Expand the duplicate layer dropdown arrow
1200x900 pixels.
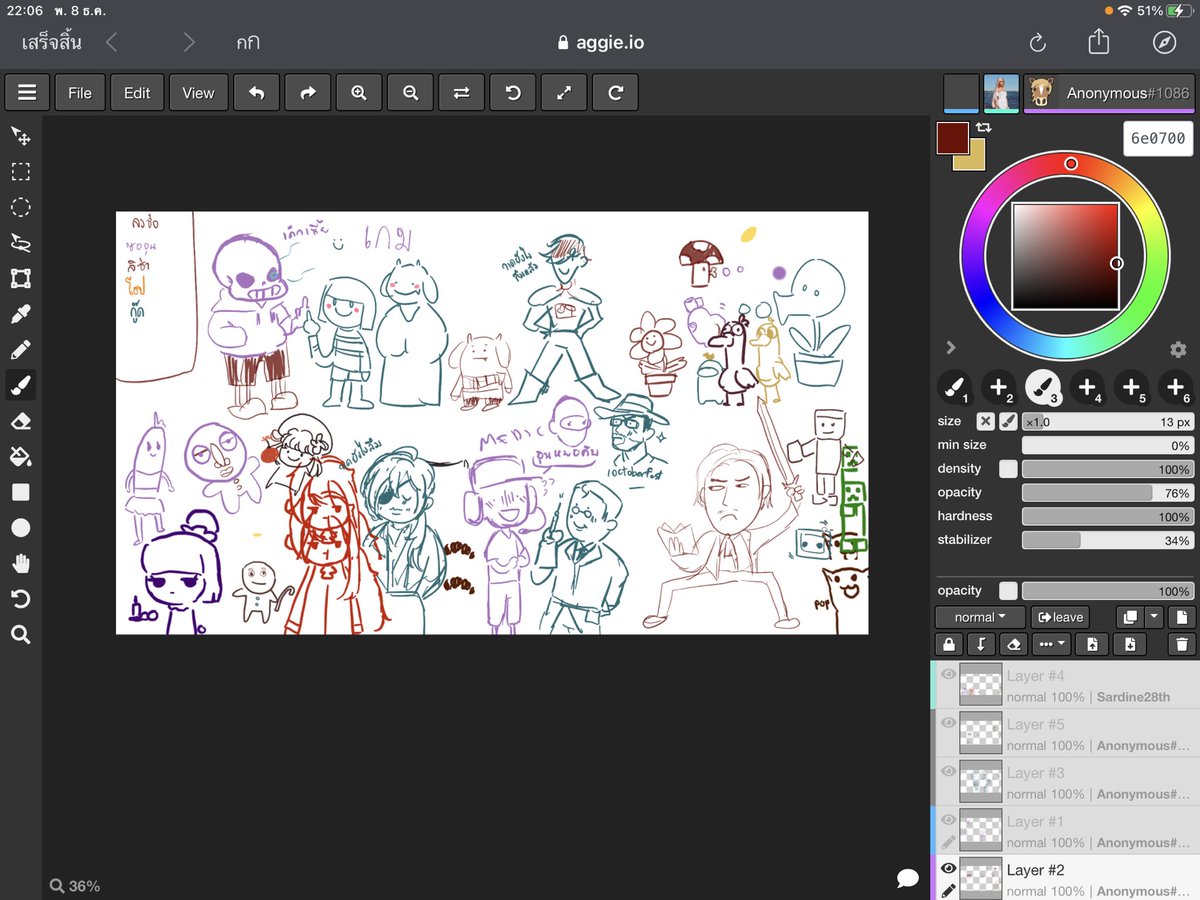tap(1154, 617)
